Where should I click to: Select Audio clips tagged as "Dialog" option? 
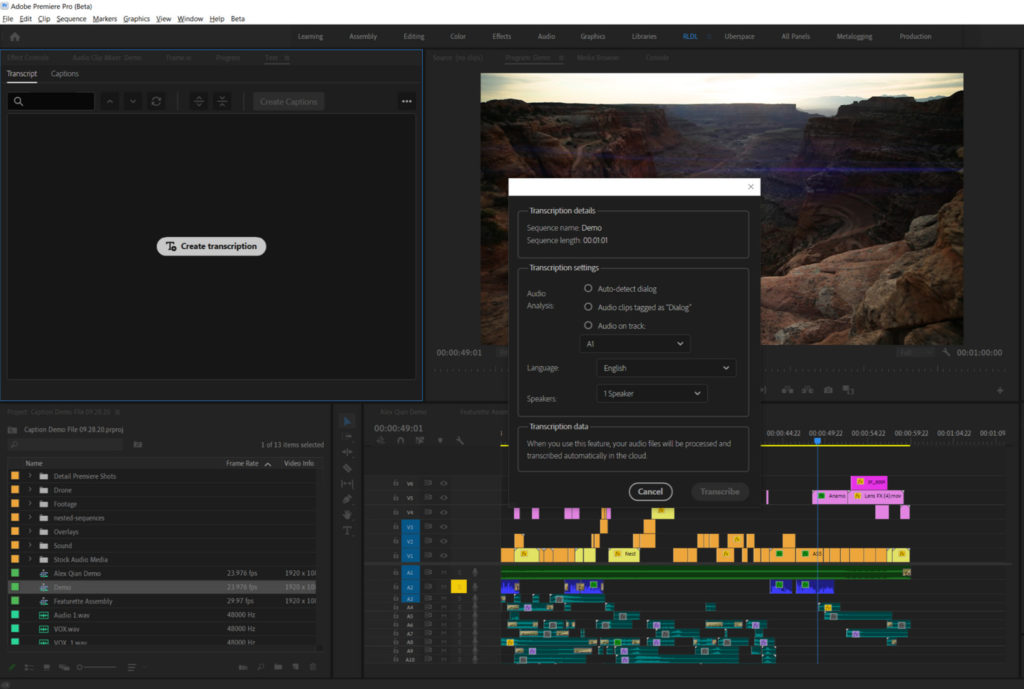click(x=588, y=307)
